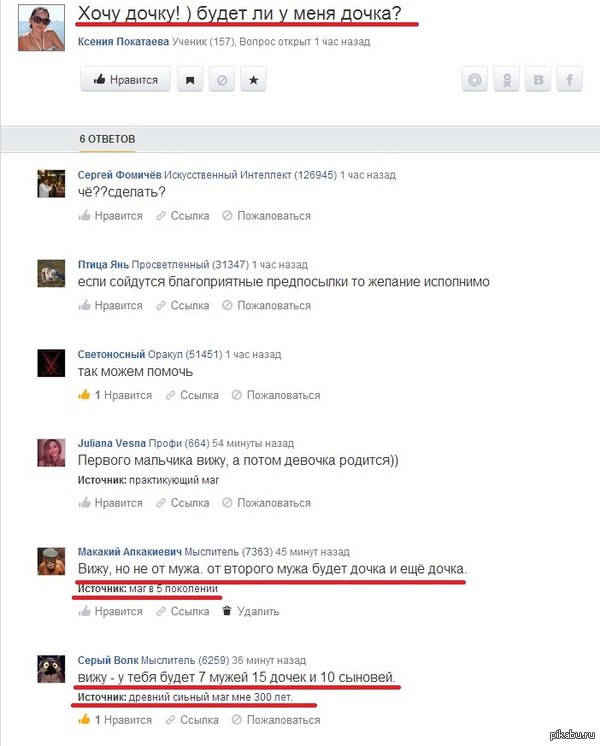The width and height of the screenshot is (600, 746).
Task: Toggle like on Серый Волк's answer
Action: pos(115,720)
